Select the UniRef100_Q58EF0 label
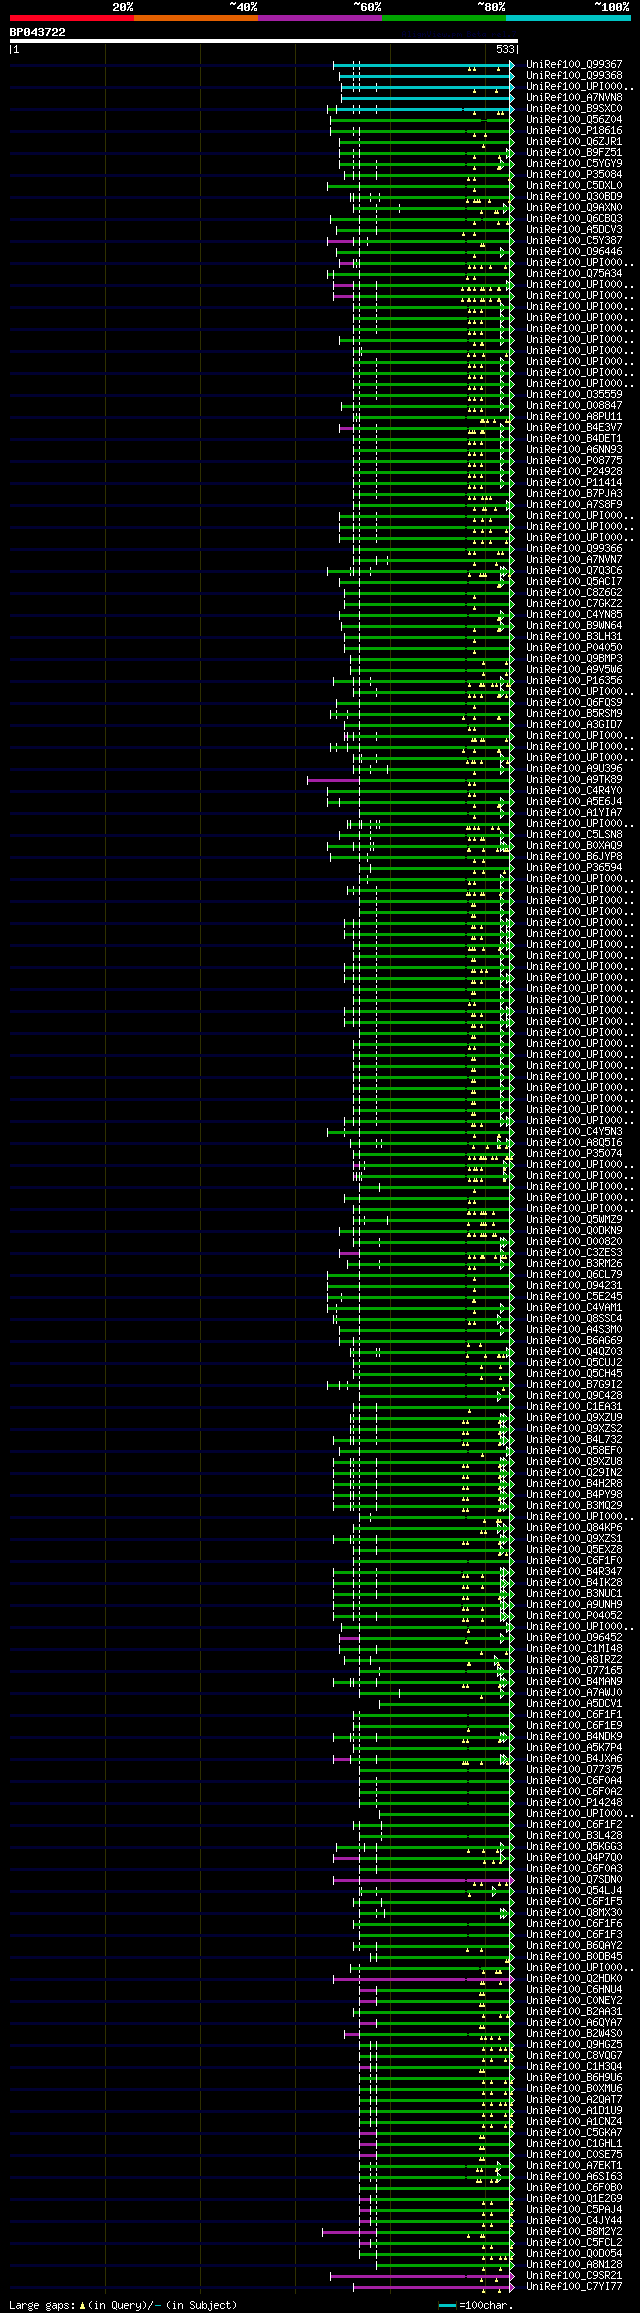This screenshot has width=640, height=2313. point(574,1450)
